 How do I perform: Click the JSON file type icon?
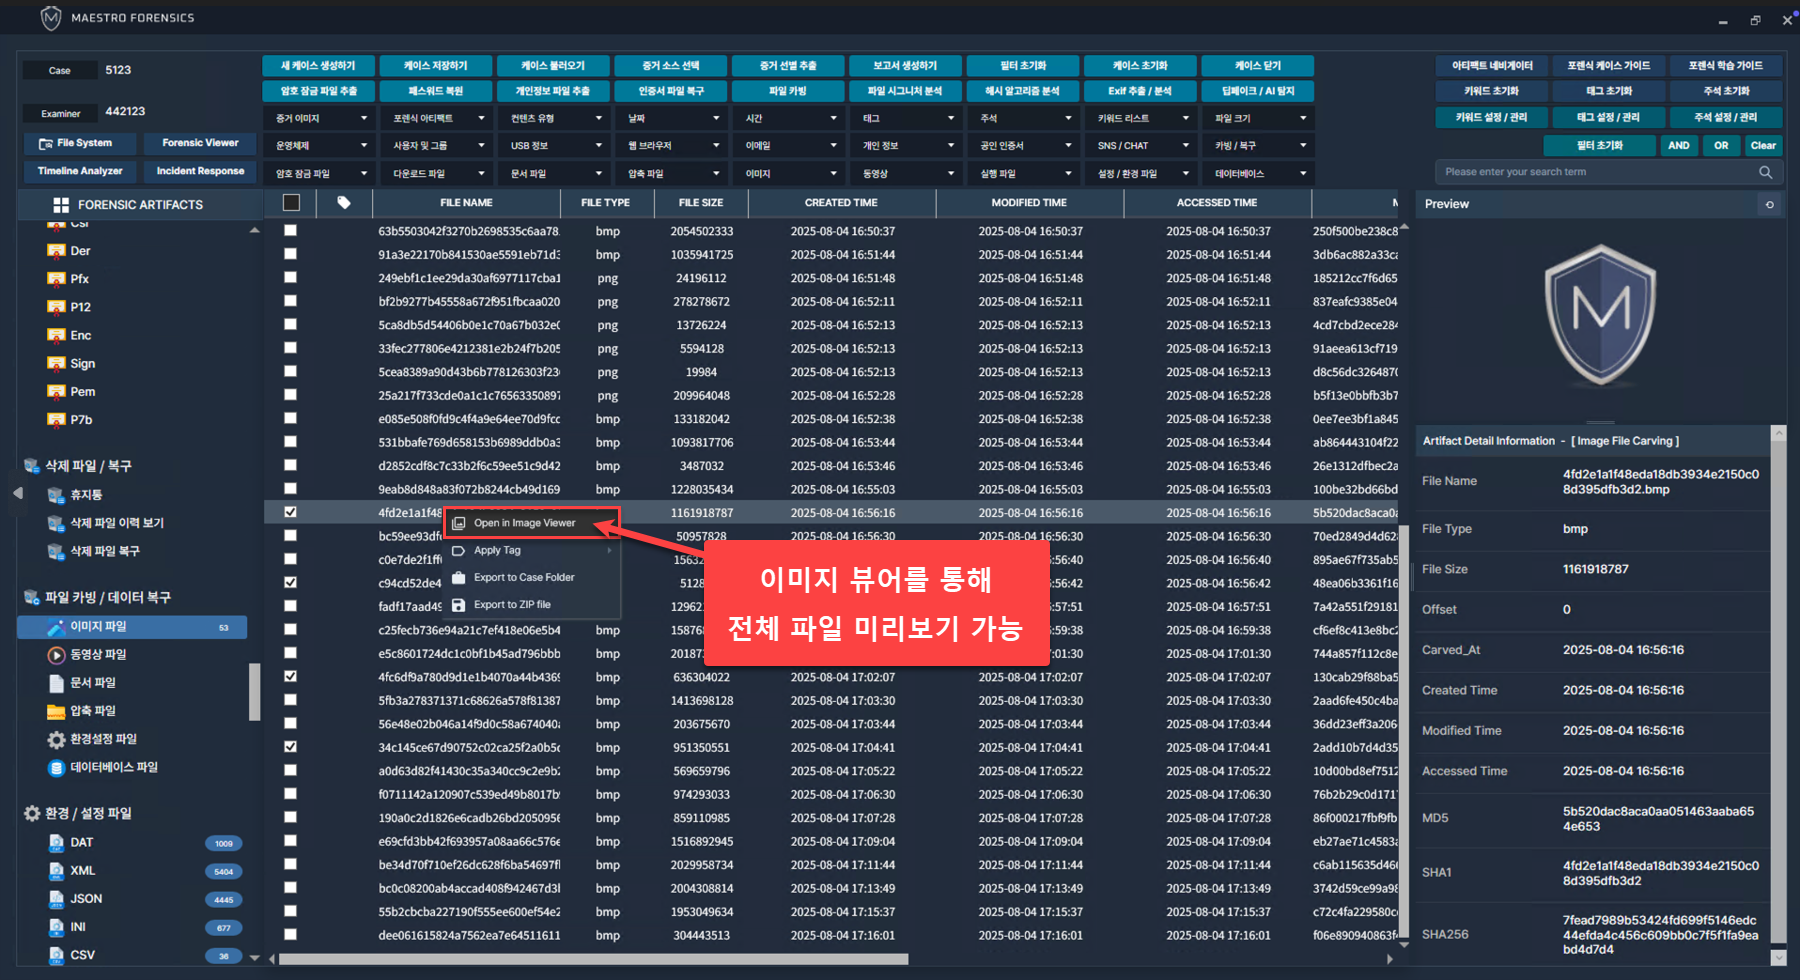coord(57,899)
